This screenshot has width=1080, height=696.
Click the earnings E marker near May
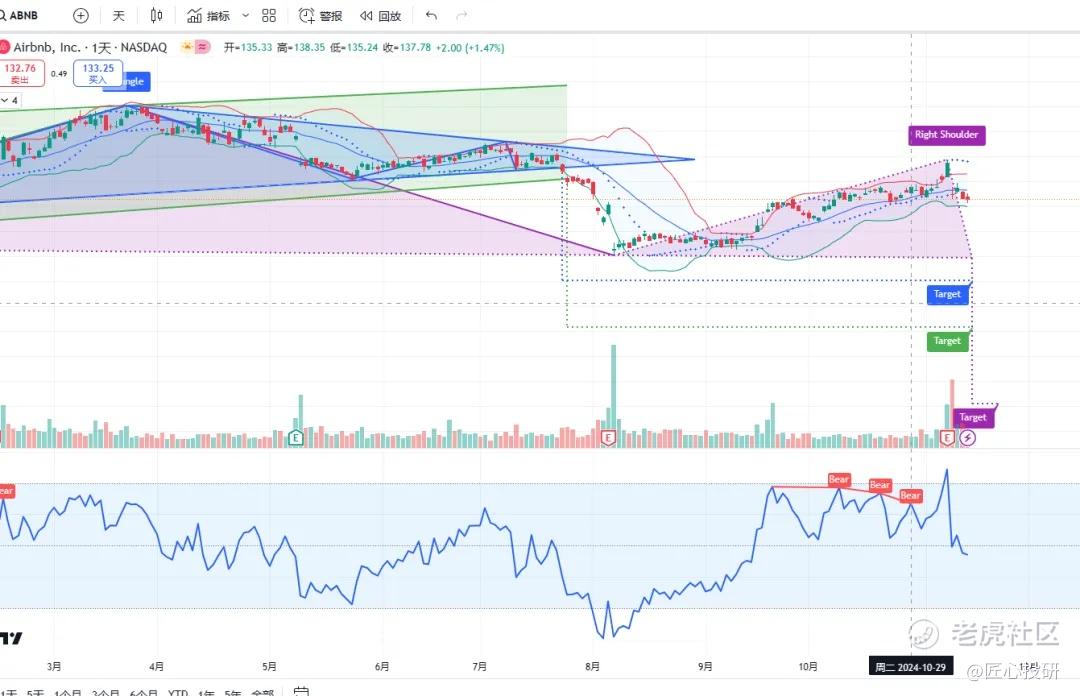tap(295, 438)
